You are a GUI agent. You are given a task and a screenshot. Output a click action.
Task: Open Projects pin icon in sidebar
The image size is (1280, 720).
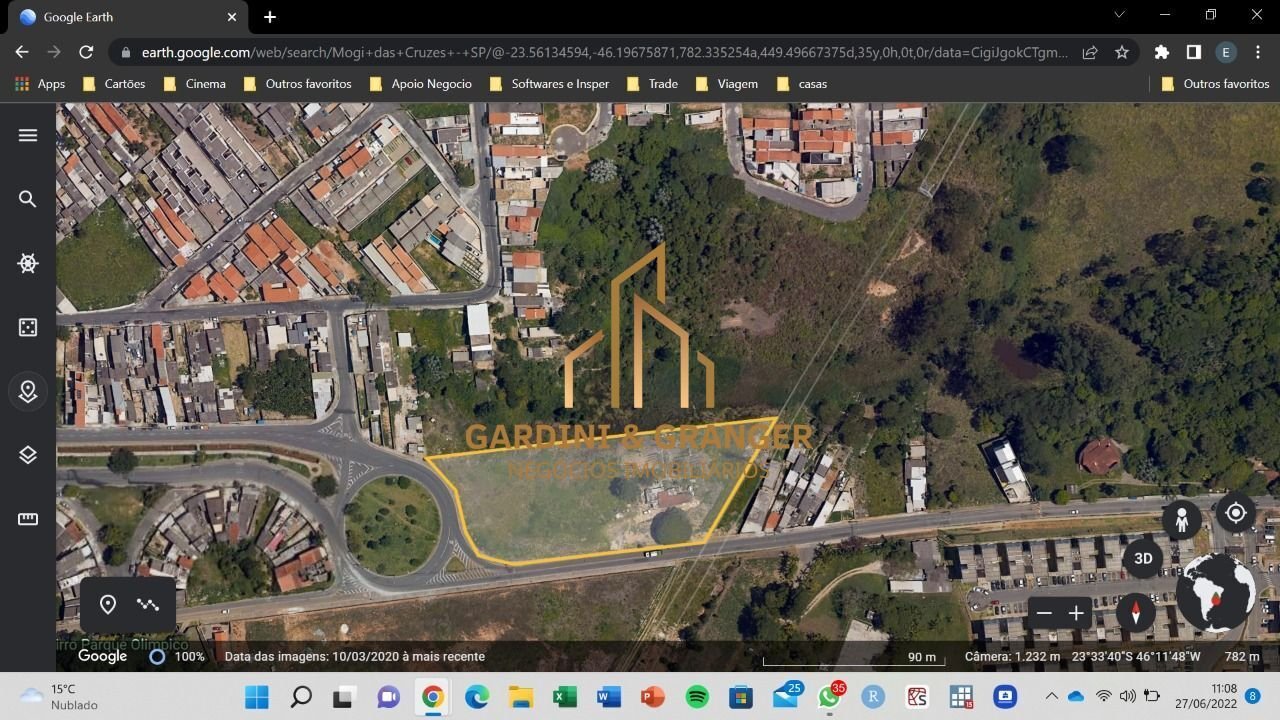pos(28,391)
